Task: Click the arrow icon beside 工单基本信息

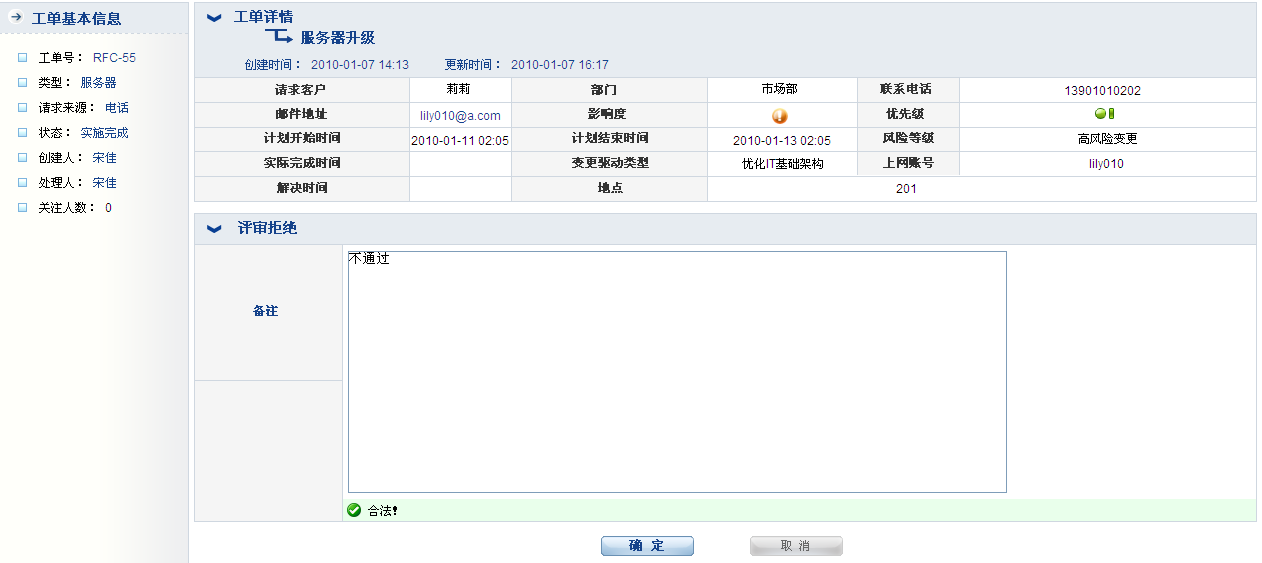Action: pos(16,18)
